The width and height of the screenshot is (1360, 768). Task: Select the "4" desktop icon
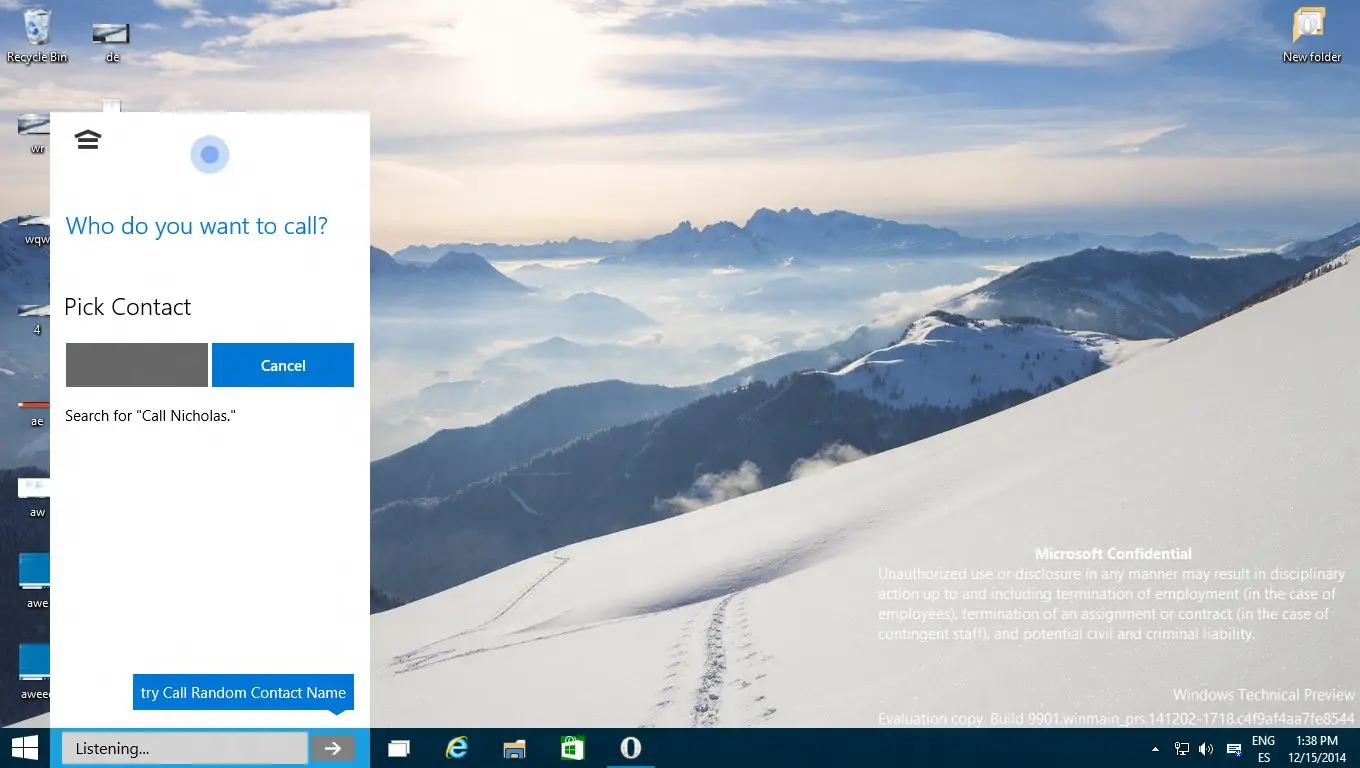click(36, 318)
